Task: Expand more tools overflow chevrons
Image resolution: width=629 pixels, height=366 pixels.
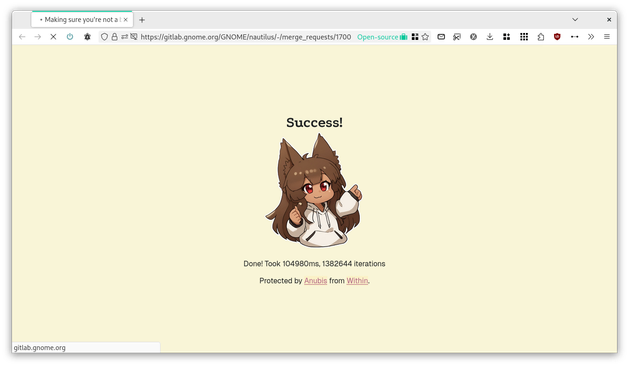Action: coord(591,37)
